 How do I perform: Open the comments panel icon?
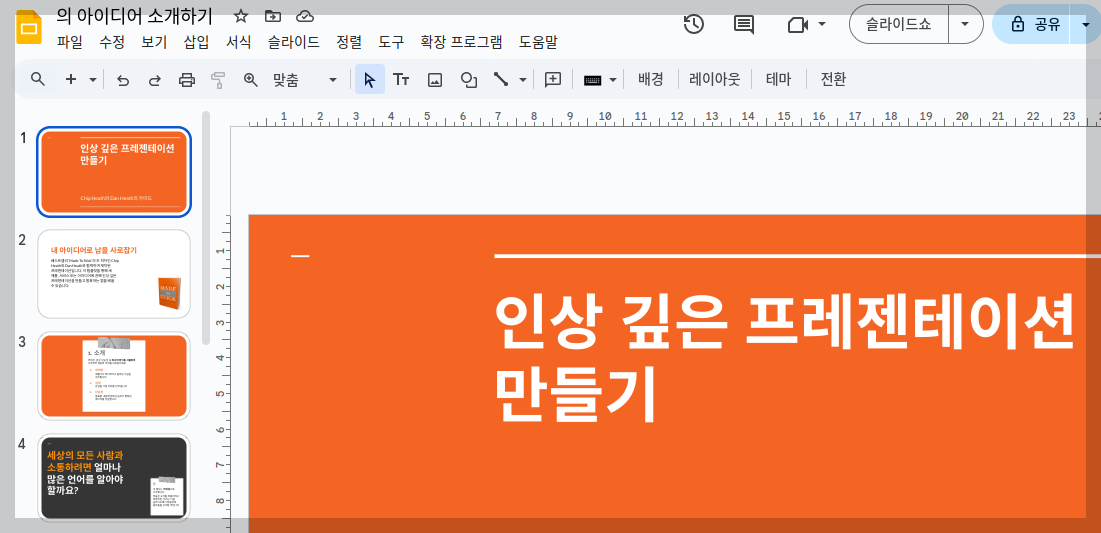[x=744, y=24]
